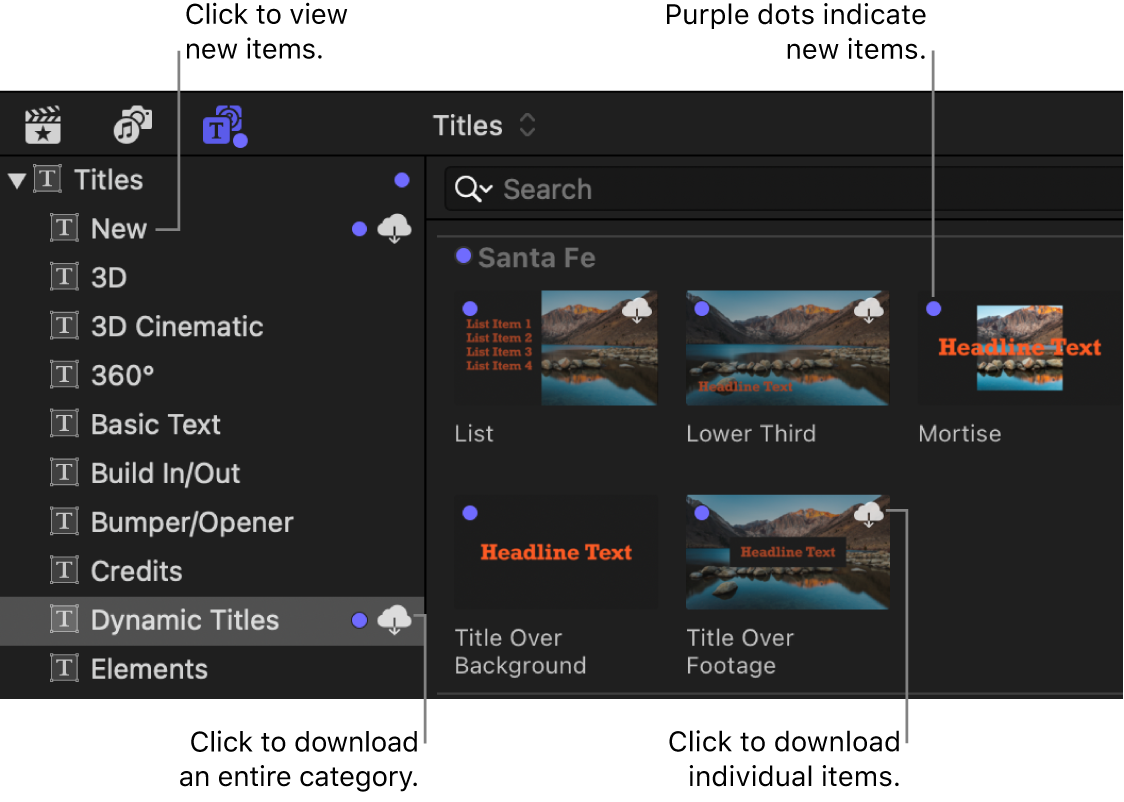1124x802 pixels.
Task: Select the Photos and Audio sidebar icon
Action: [131, 124]
